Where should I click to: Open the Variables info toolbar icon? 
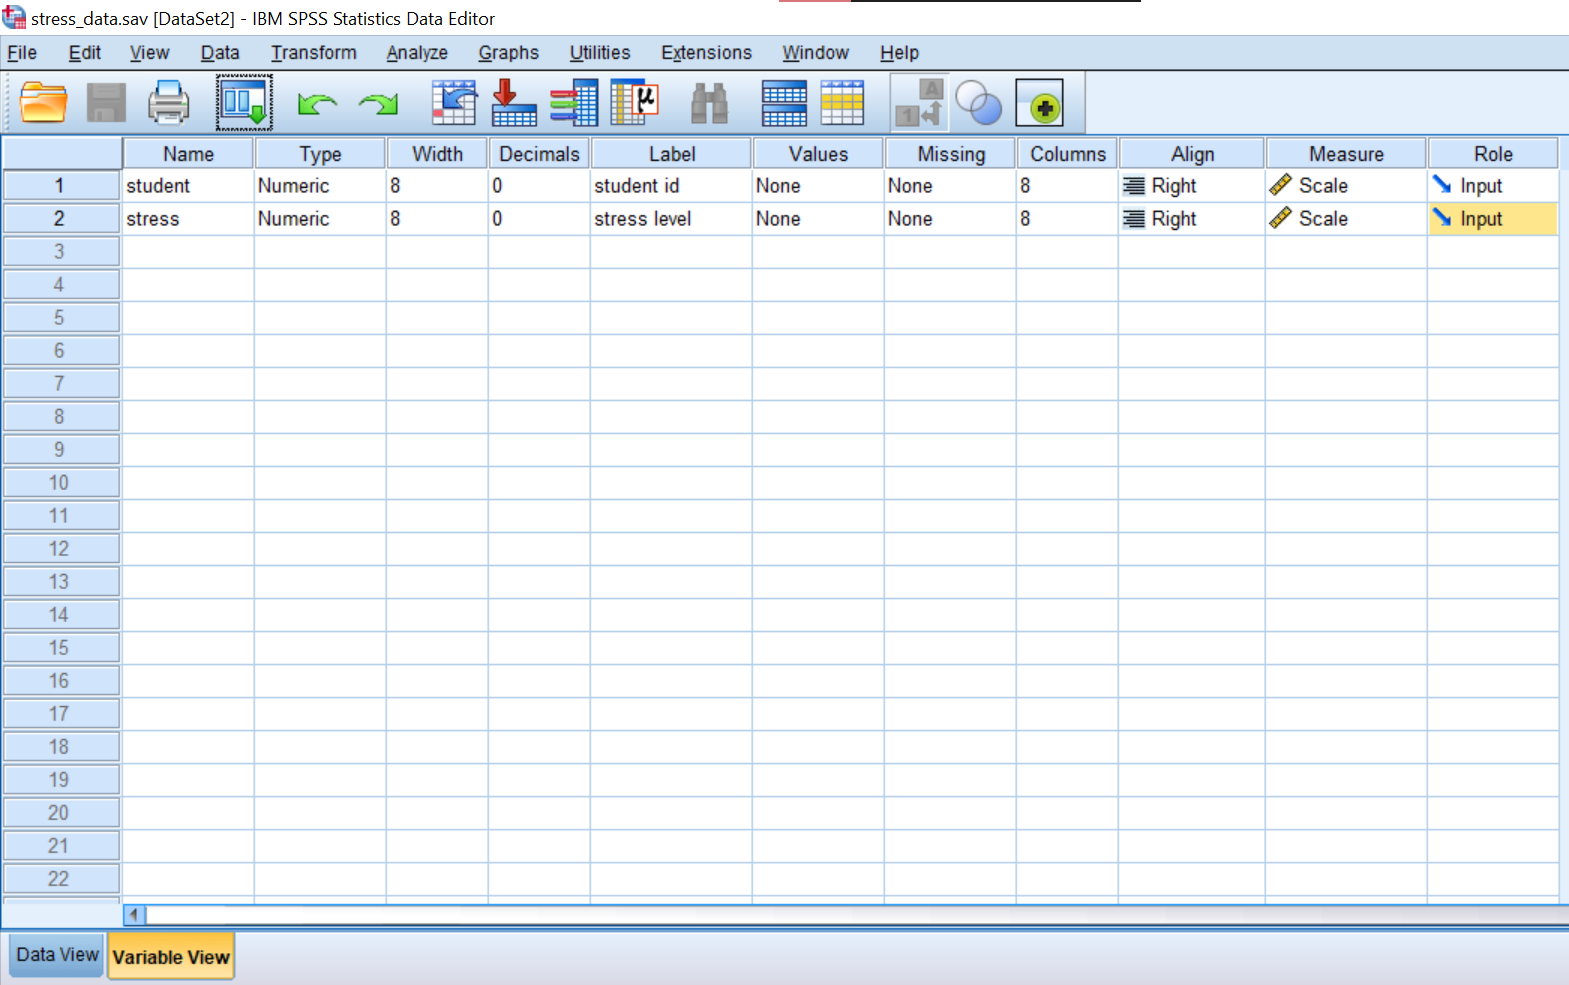coord(574,103)
